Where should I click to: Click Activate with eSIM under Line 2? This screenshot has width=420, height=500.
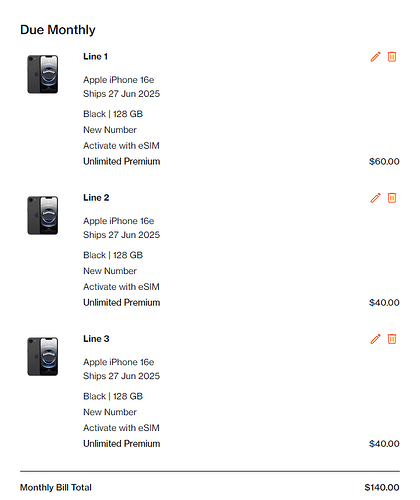(x=121, y=287)
